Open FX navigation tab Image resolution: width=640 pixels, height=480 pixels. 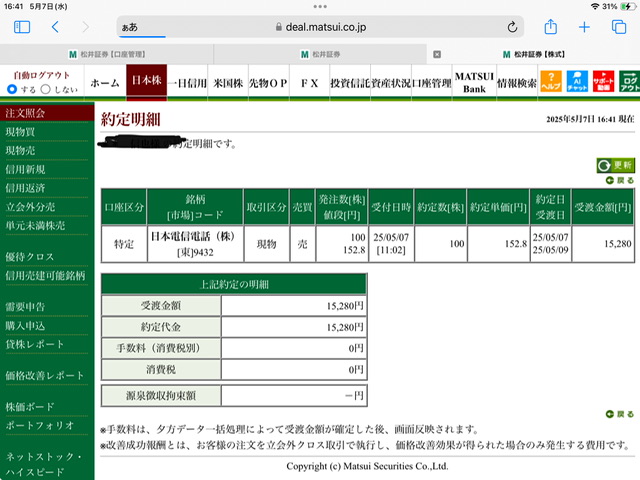coord(309,83)
